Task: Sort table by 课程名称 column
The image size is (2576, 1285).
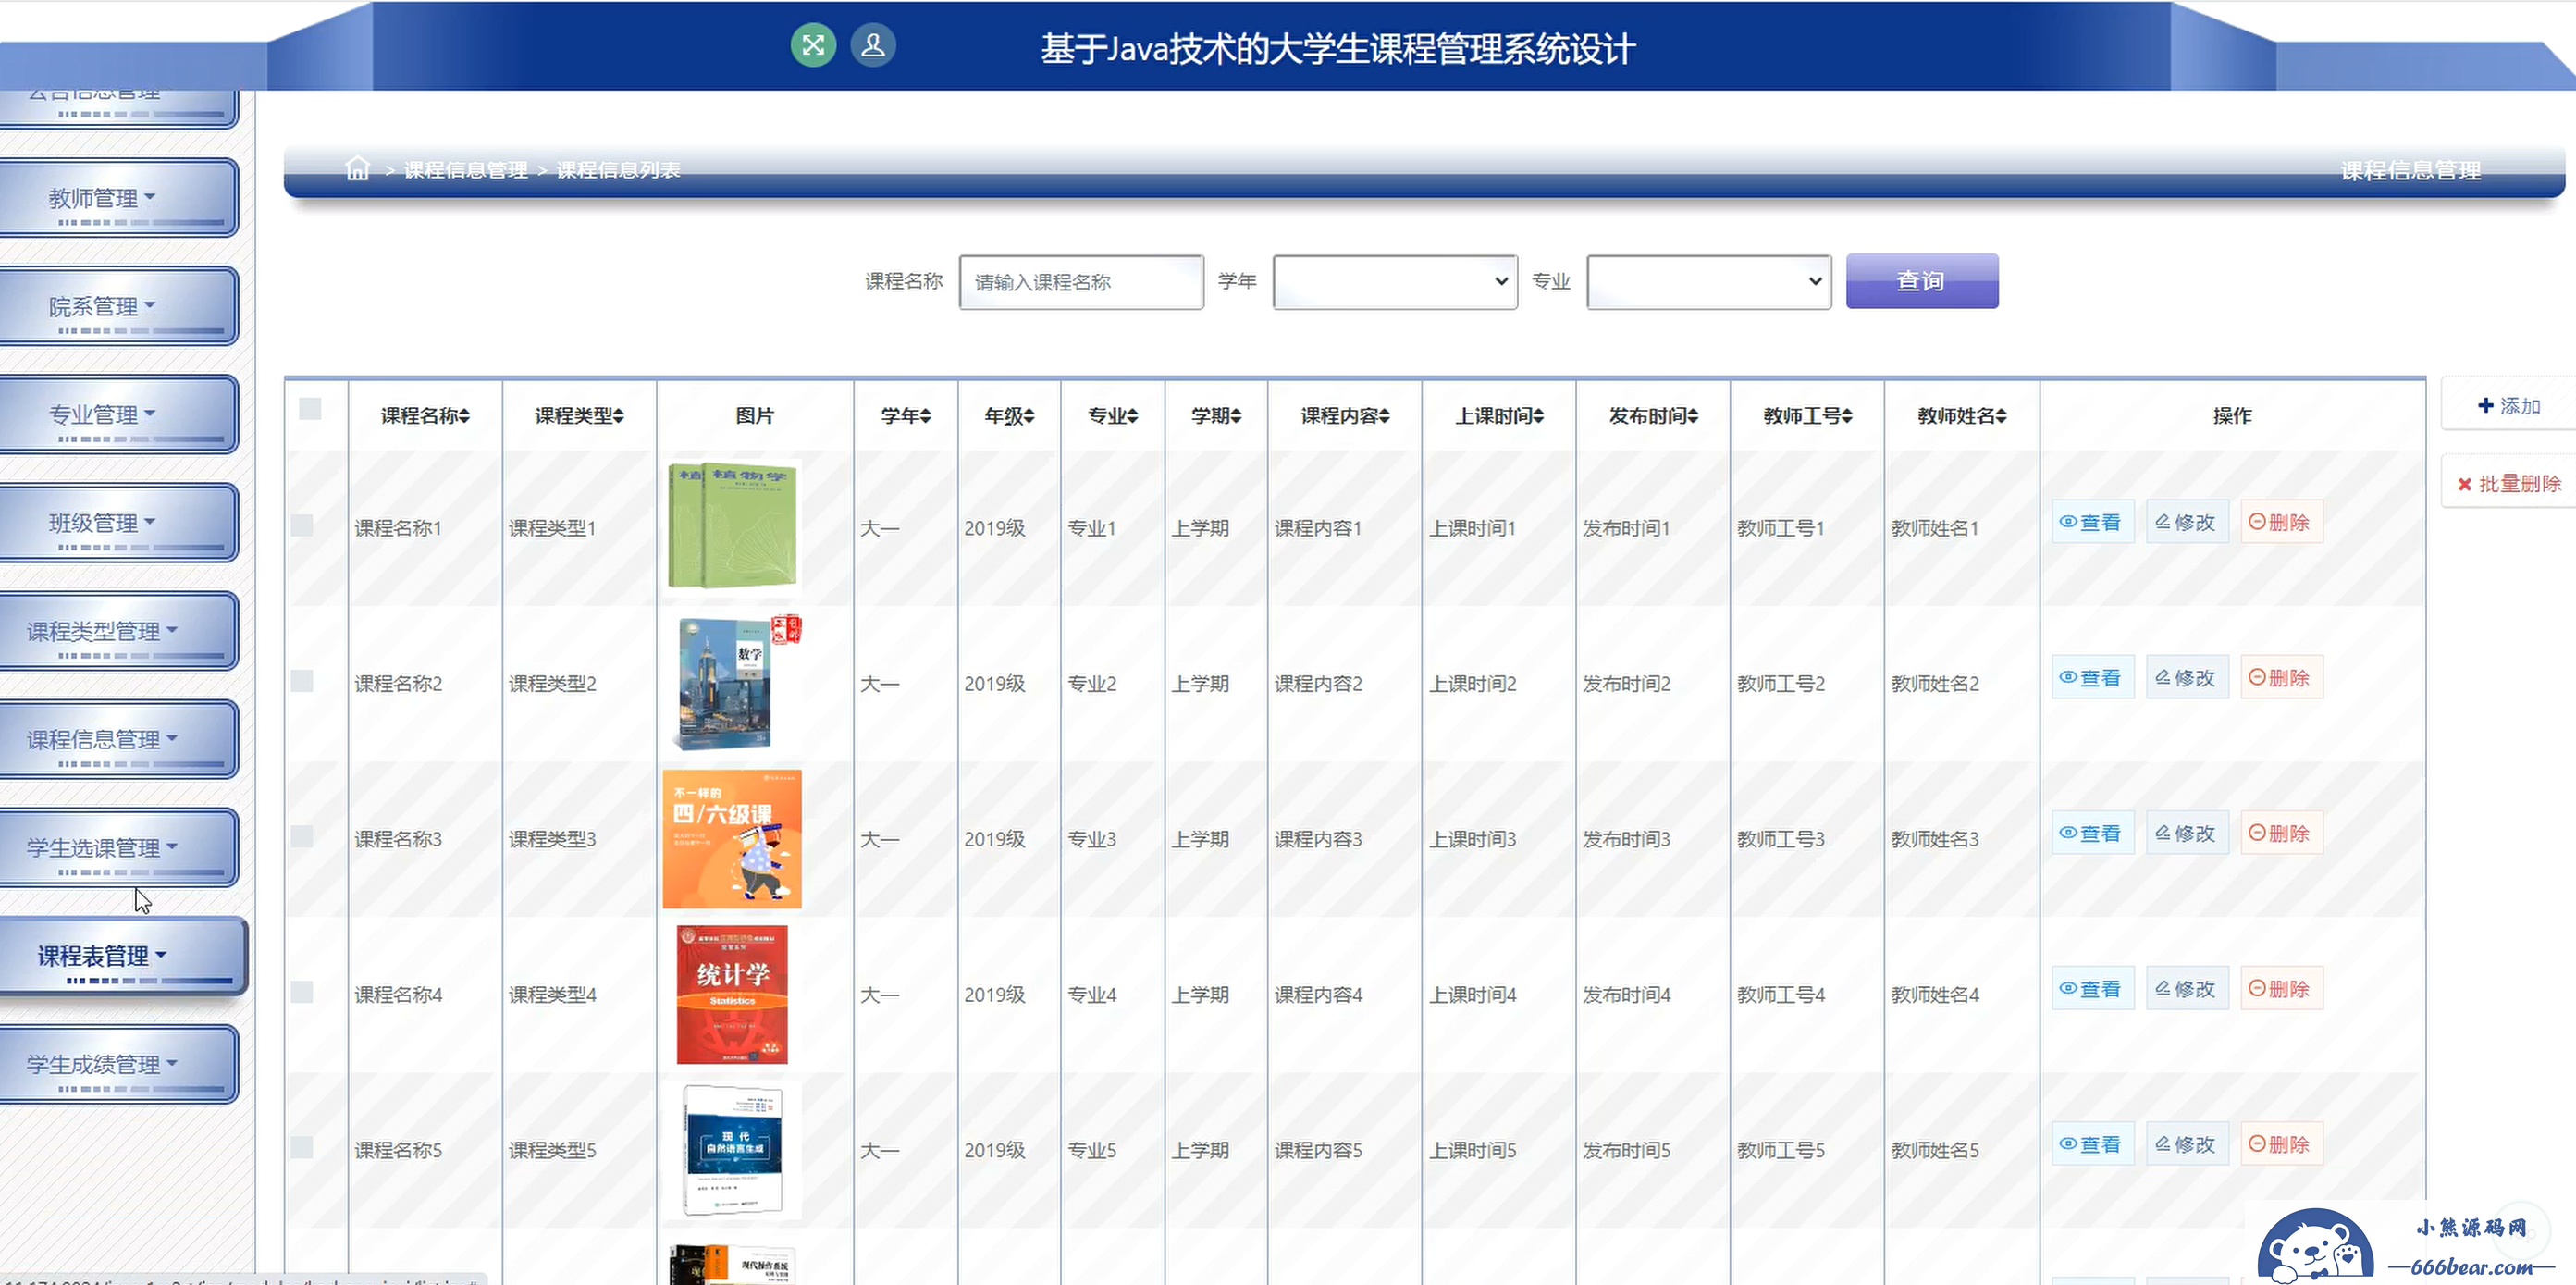Action: pos(425,415)
